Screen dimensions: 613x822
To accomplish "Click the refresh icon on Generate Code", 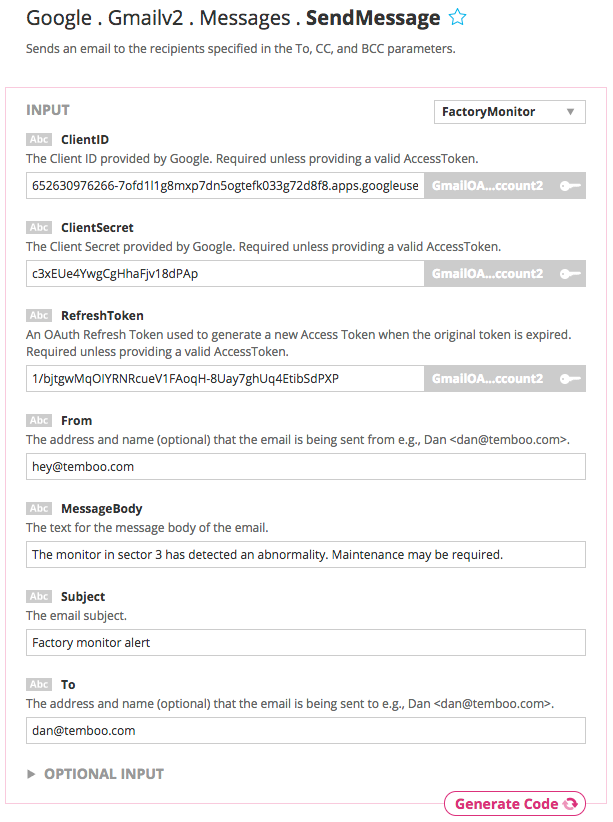I will [570, 804].
